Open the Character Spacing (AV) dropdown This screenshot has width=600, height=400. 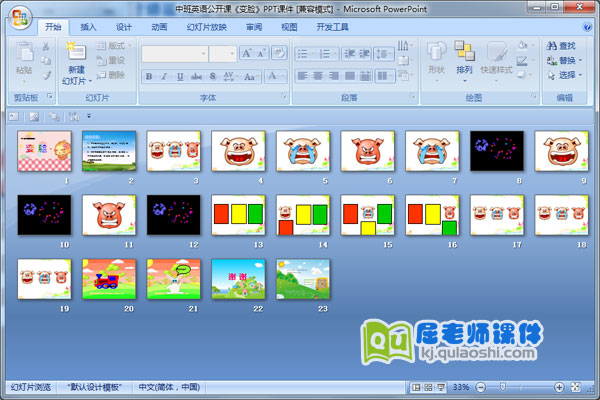(x=230, y=76)
